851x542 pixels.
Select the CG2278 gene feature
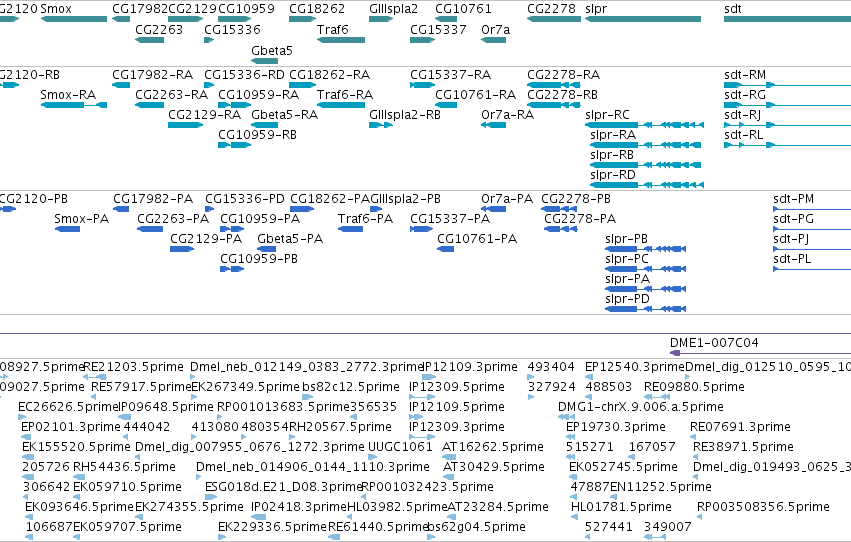point(554,20)
